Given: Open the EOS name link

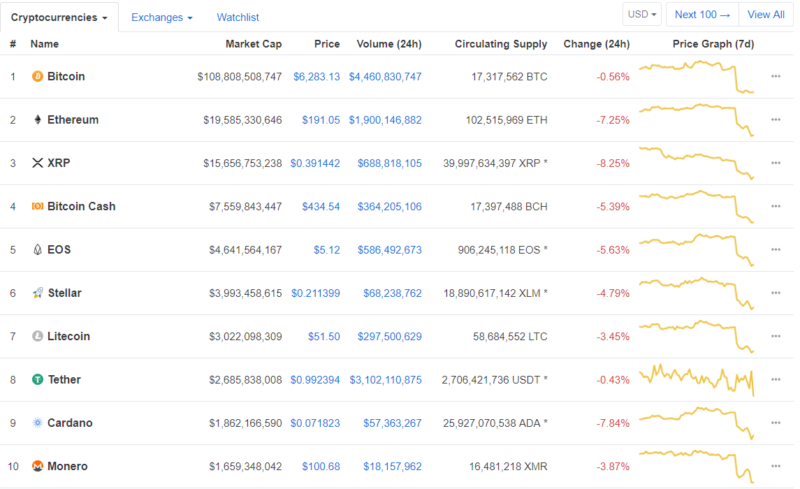Looking at the screenshot, I should click(x=59, y=250).
